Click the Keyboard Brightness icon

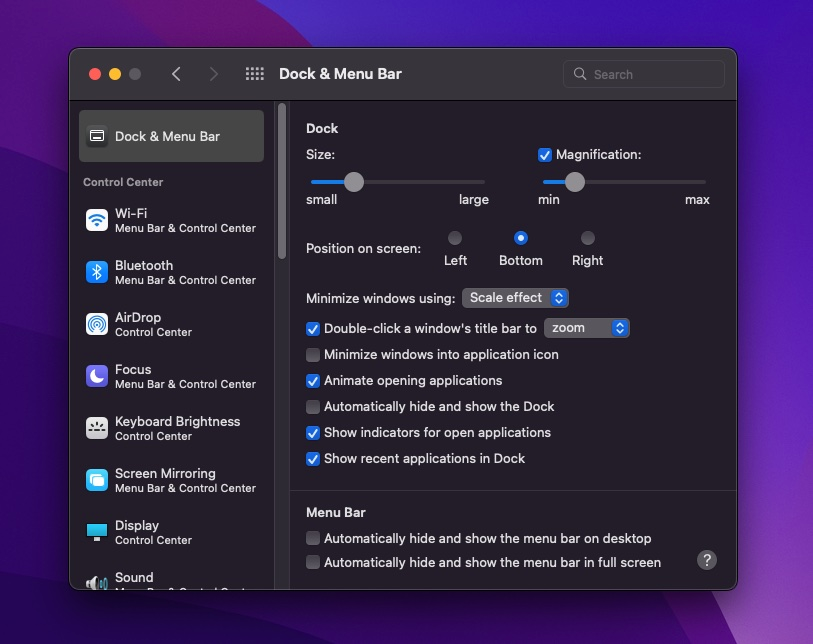click(97, 428)
